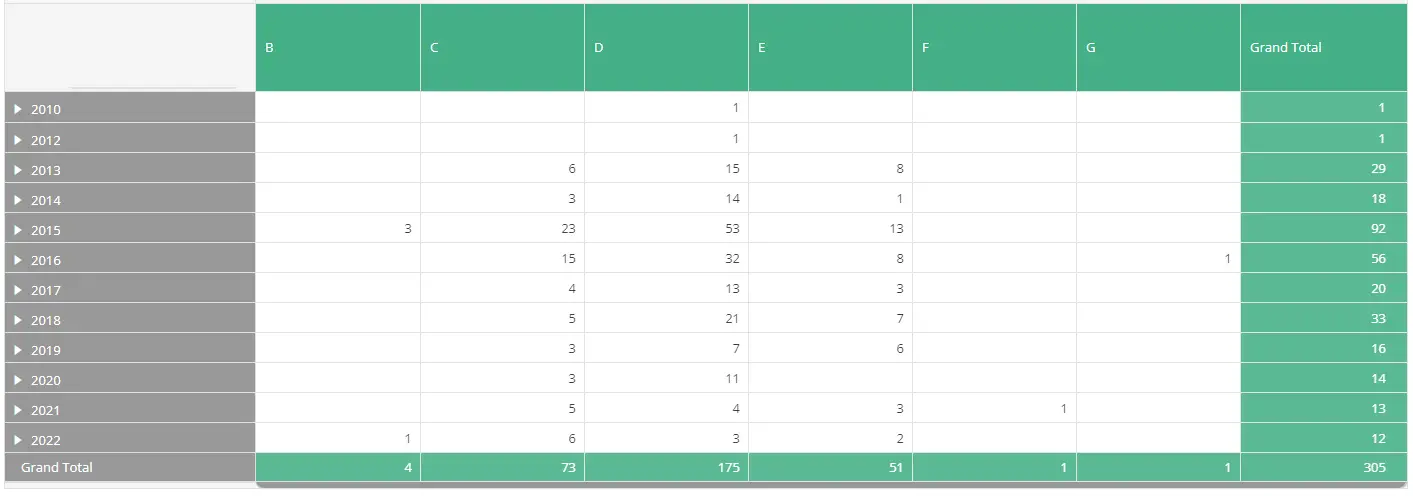Select the 2017 row header
Screen dimensions: 1413x496
click(x=130, y=288)
